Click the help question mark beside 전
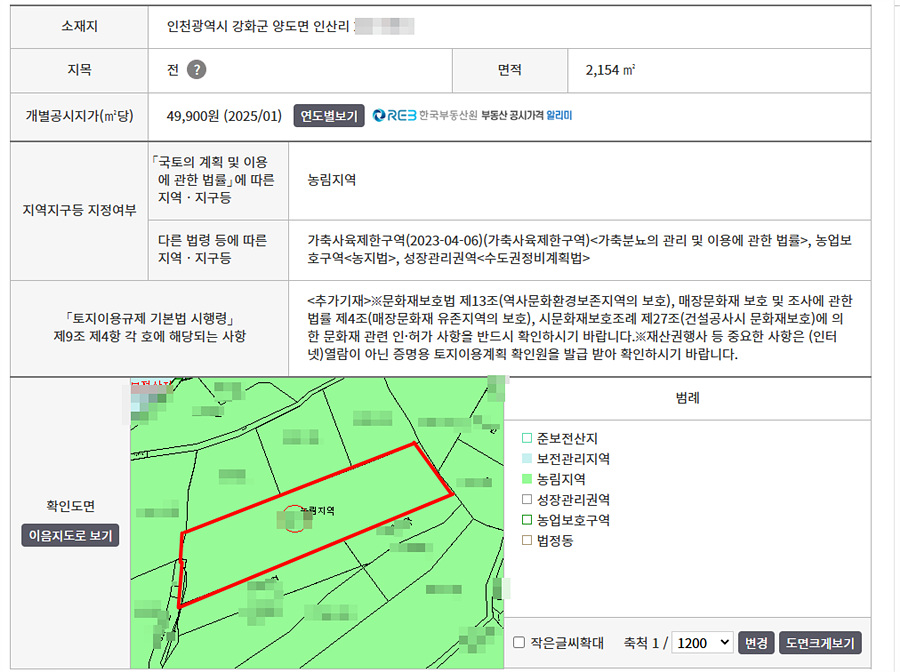This screenshot has height=672, width=900. tap(197, 70)
